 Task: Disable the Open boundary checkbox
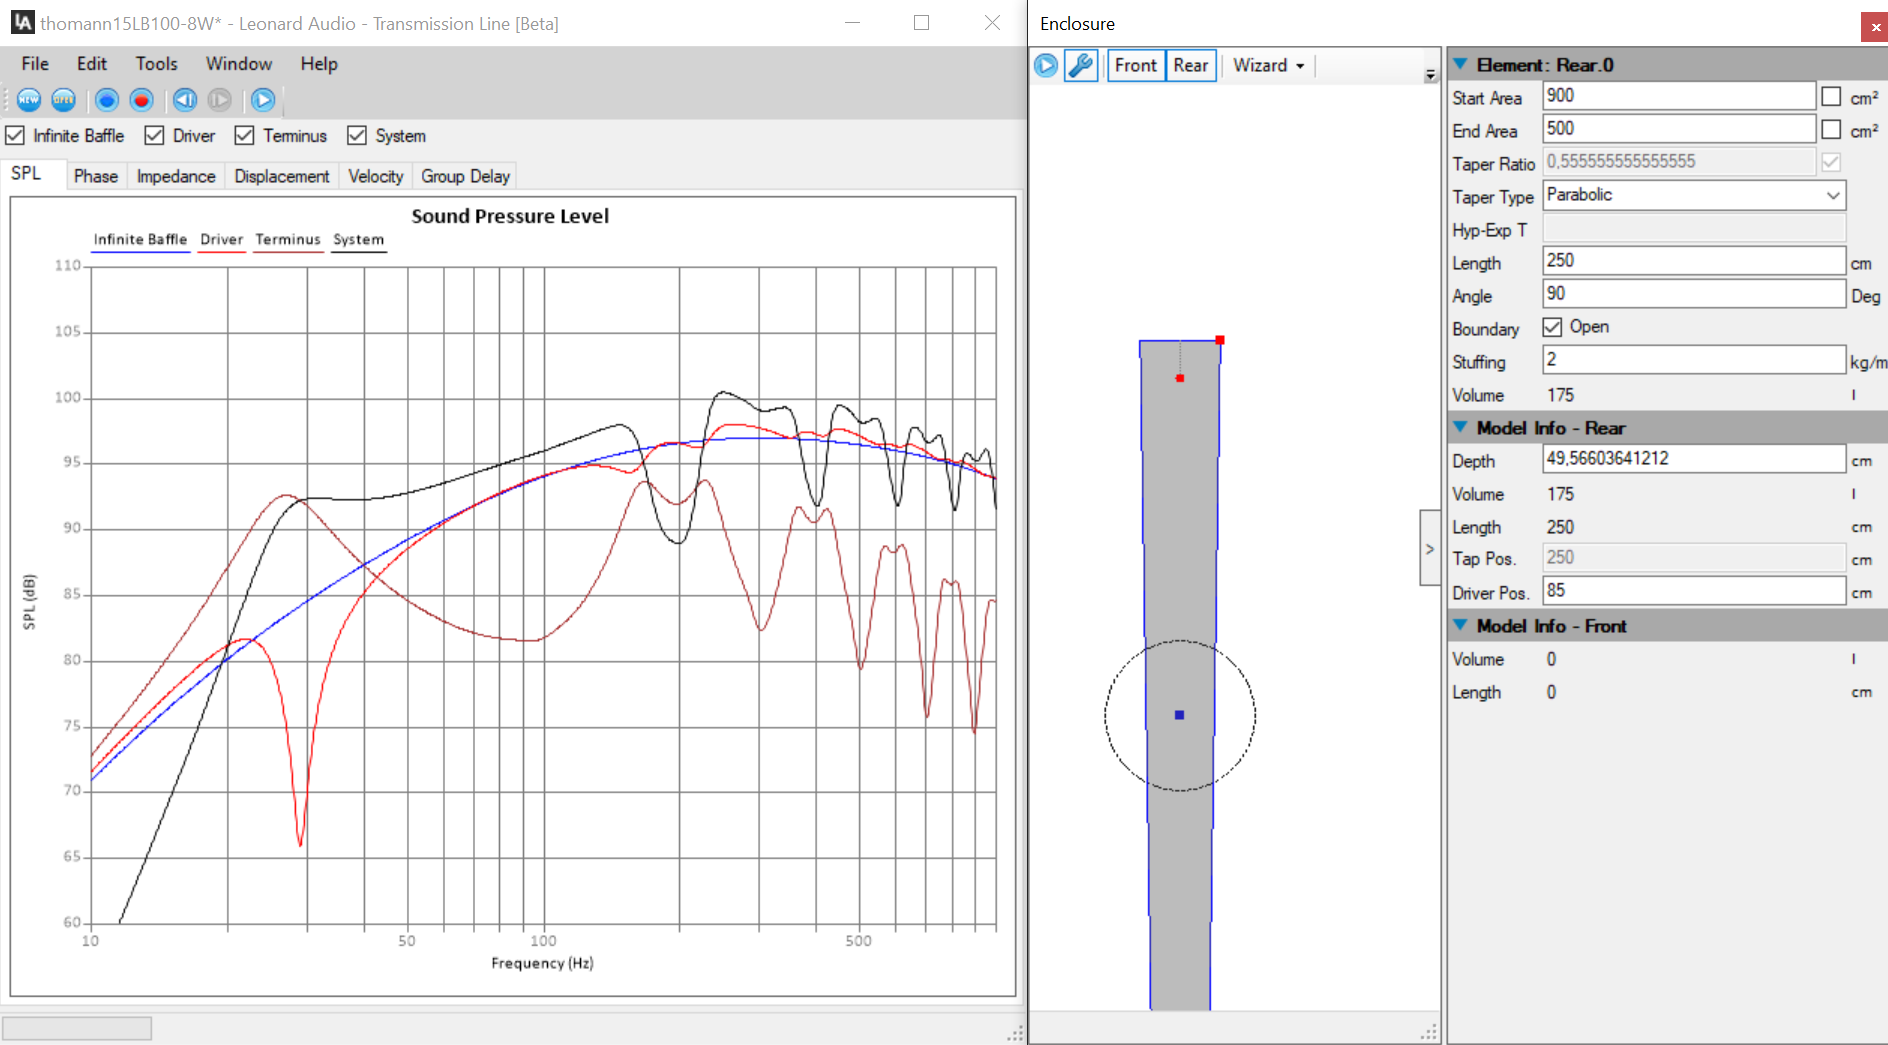click(1552, 327)
